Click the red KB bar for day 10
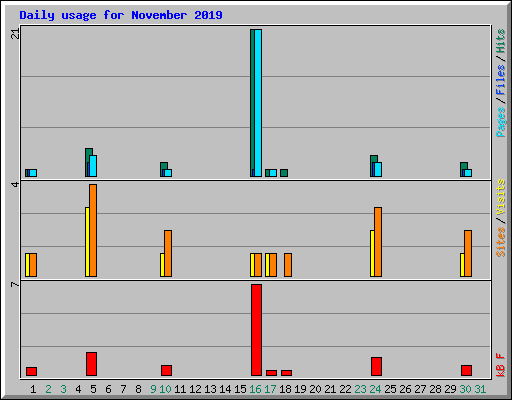Image resolution: width=512 pixels, height=400 pixels. point(166,371)
